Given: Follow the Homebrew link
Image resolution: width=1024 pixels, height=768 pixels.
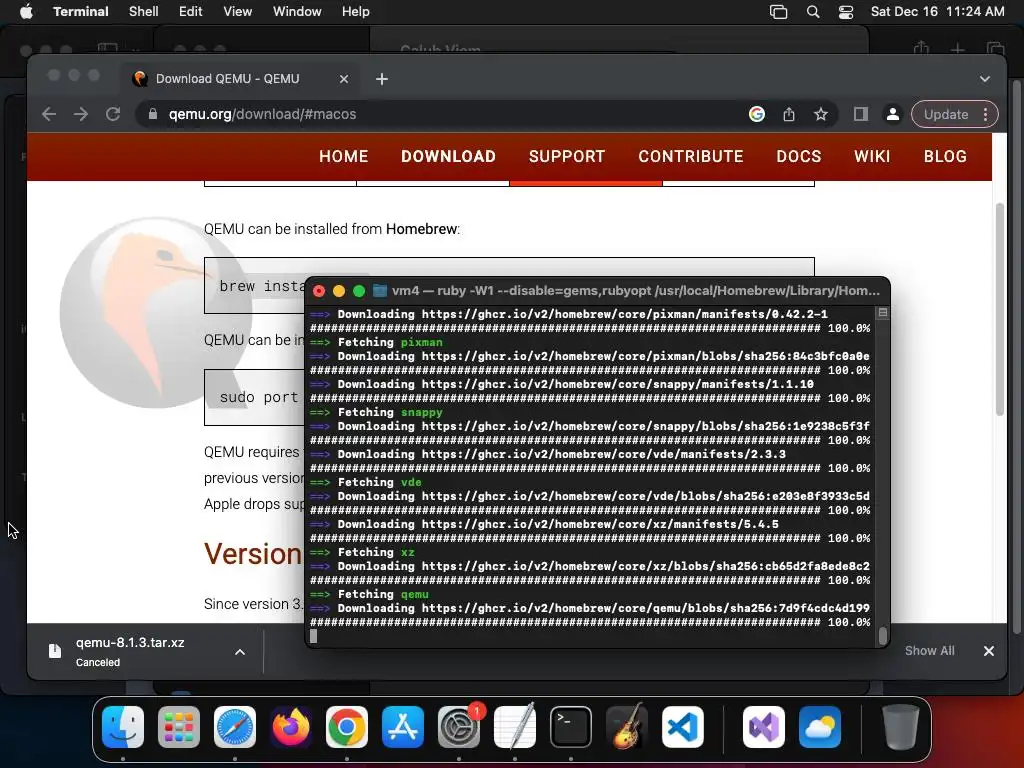Looking at the screenshot, I should [421, 229].
